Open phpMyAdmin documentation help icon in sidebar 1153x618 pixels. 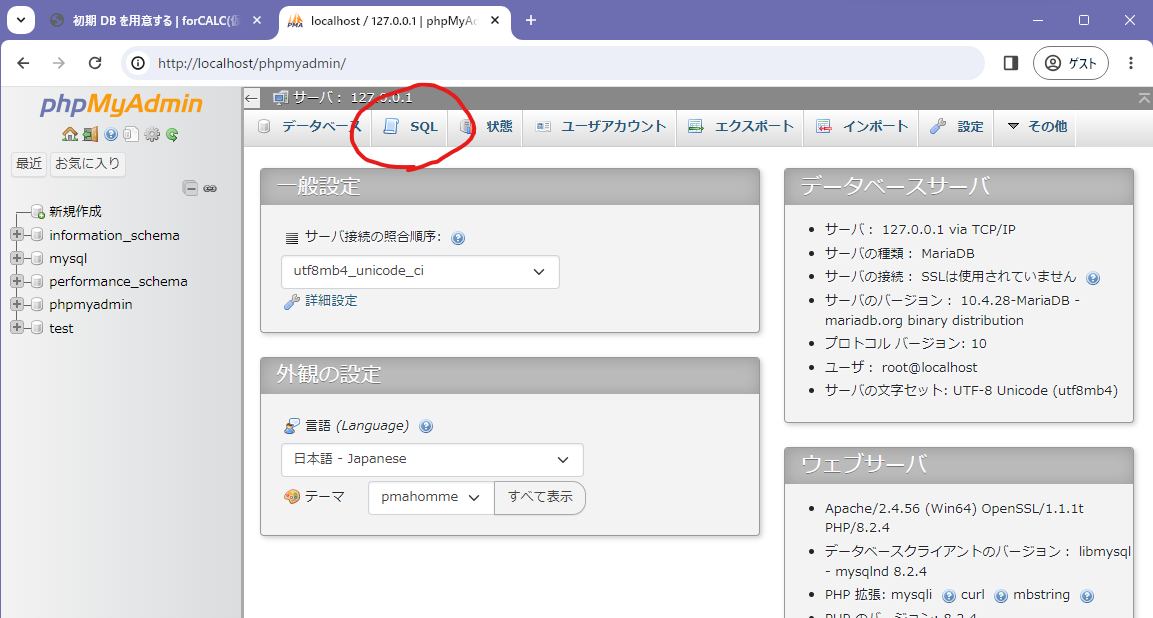tap(111, 134)
